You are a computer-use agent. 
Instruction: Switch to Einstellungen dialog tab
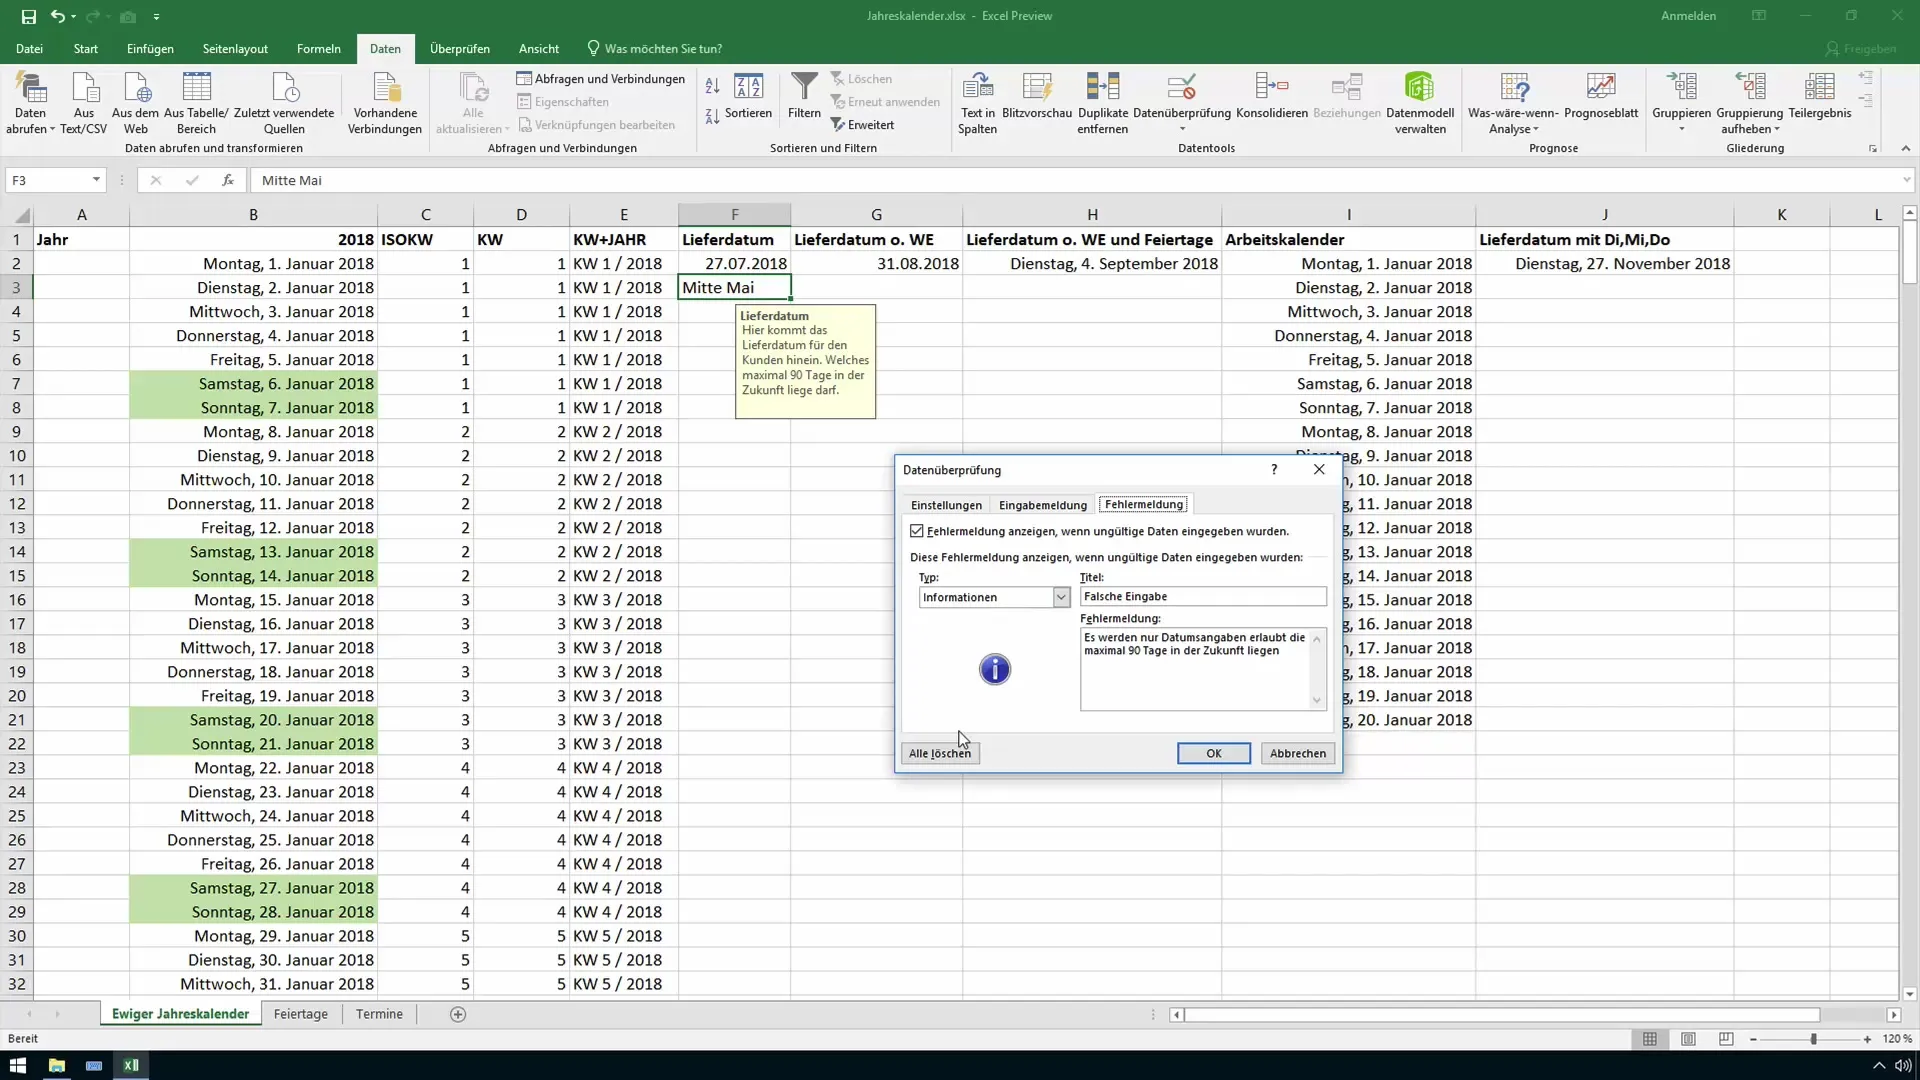click(946, 505)
